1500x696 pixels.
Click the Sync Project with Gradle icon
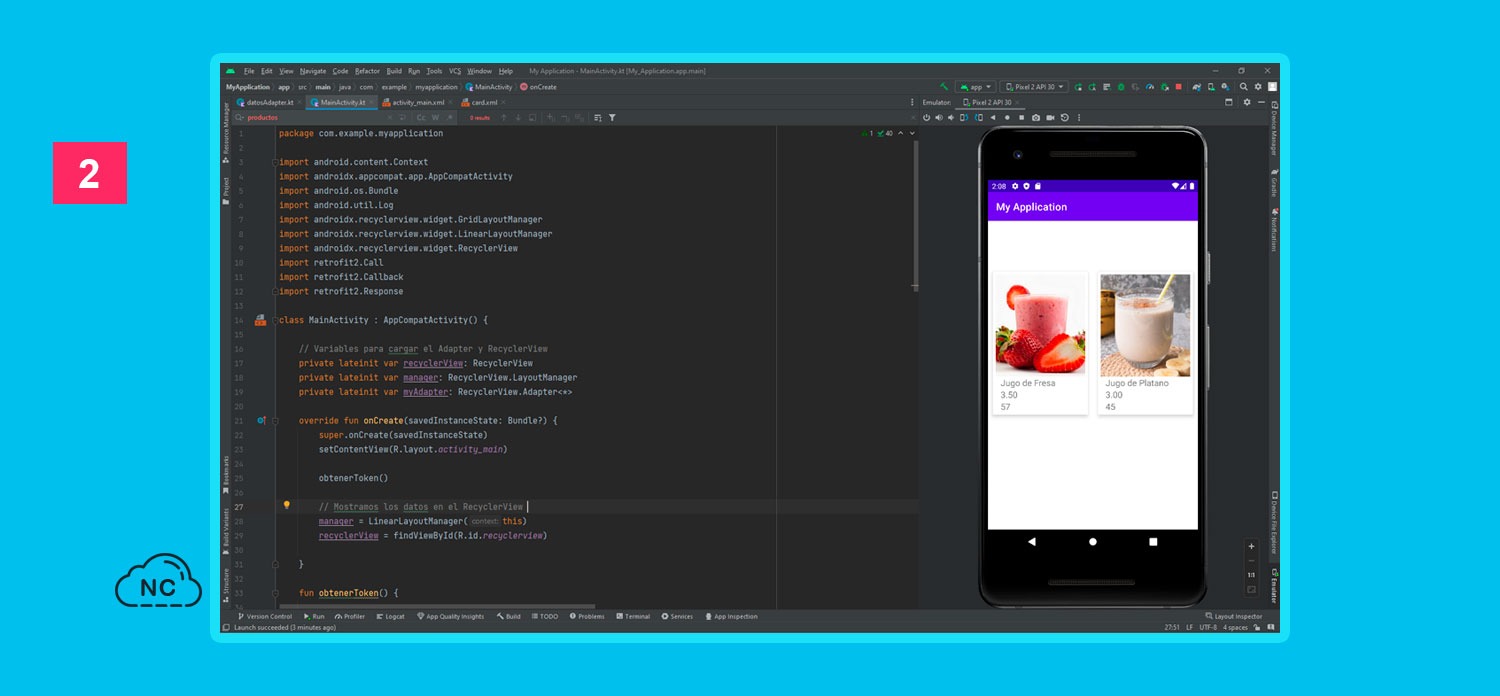1197,87
